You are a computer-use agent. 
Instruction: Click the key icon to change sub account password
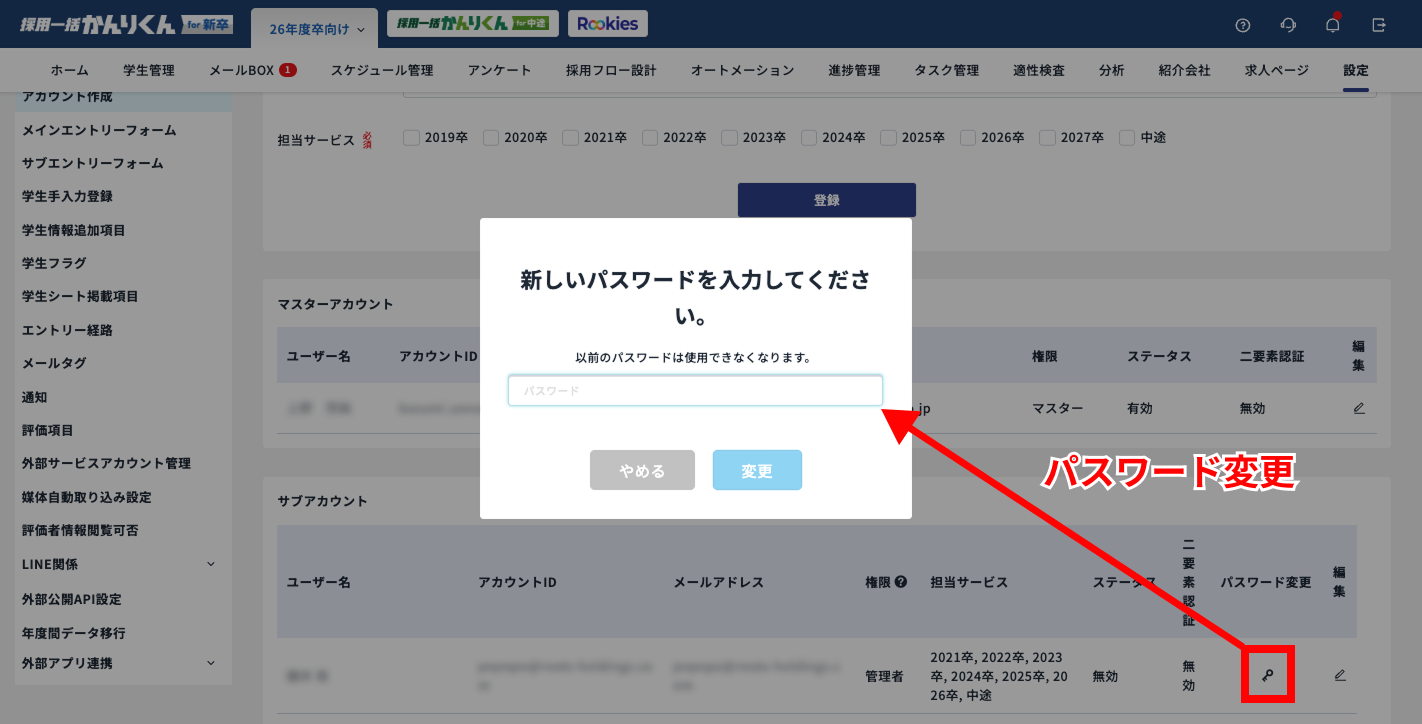click(x=1267, y=675)
